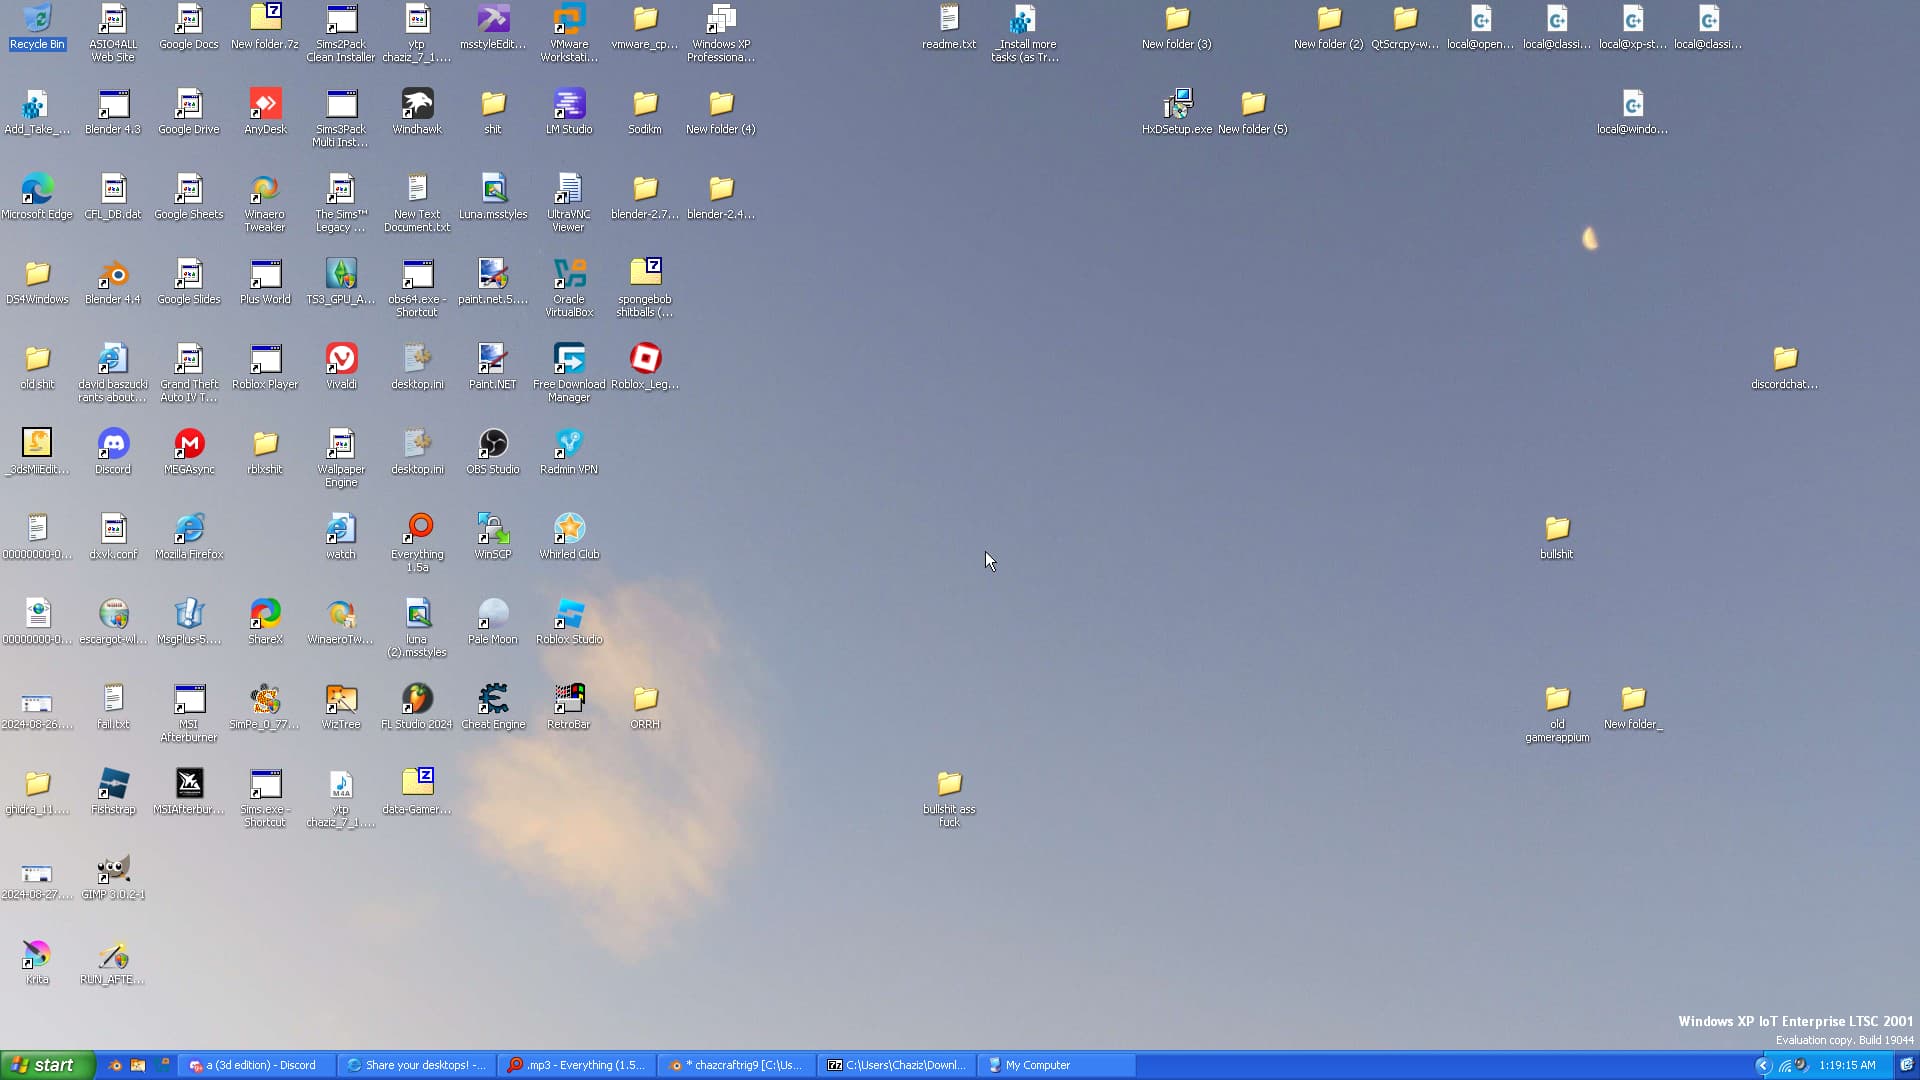Open Roblox Player shortcut
Screen dimensions: 1920x1080
pyautogui.click(x=265, y=367)
